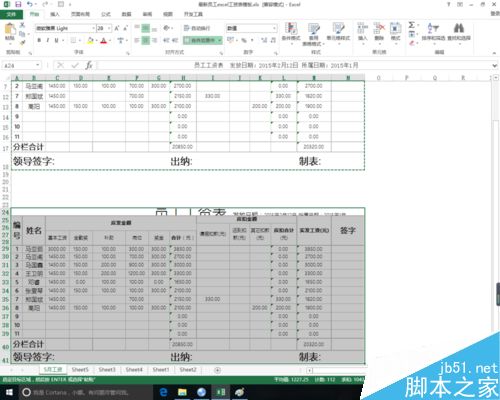
Task: Switch to the Formulas ribbon tab
Action: click(106, 14)
